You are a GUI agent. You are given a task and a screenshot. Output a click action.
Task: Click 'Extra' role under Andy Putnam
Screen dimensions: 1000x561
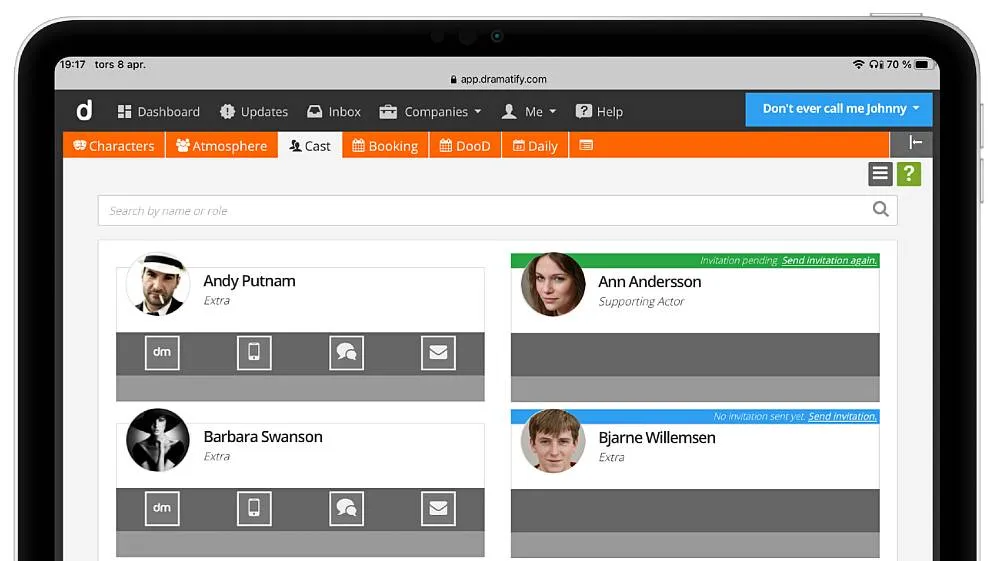(x=216, y=300)
